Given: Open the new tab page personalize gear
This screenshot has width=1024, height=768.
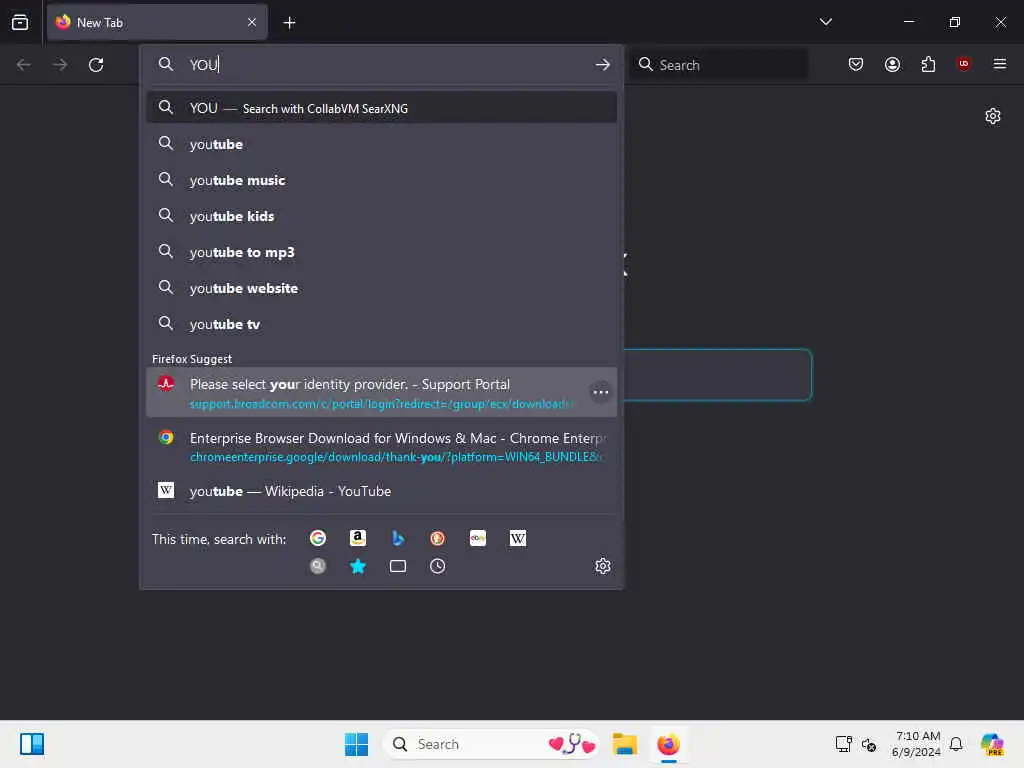Looking at the screenshot, I should [x=993, y=116].
